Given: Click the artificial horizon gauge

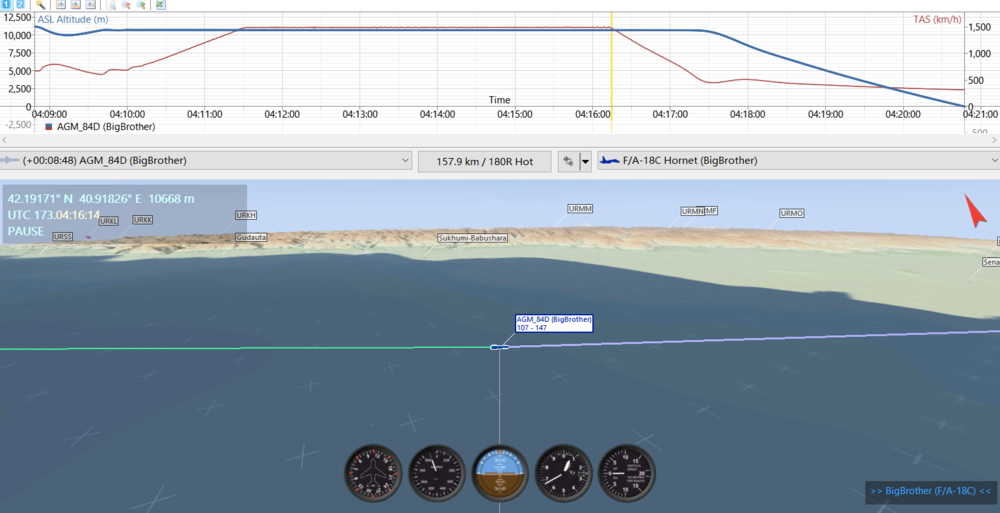Looking at the screenshot, I should tap(501, 473).
